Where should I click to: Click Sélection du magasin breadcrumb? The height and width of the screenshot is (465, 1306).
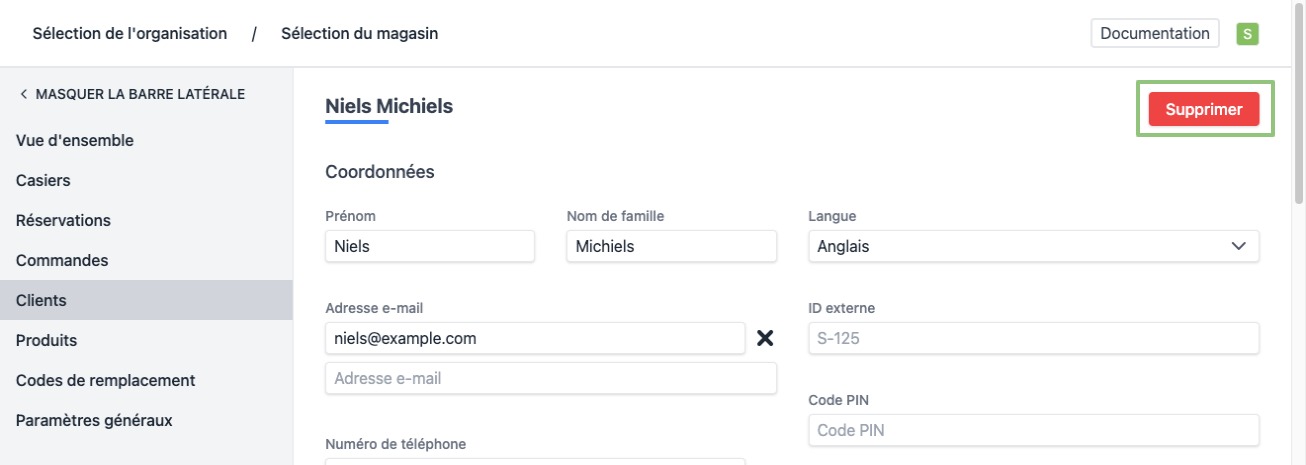359,33
